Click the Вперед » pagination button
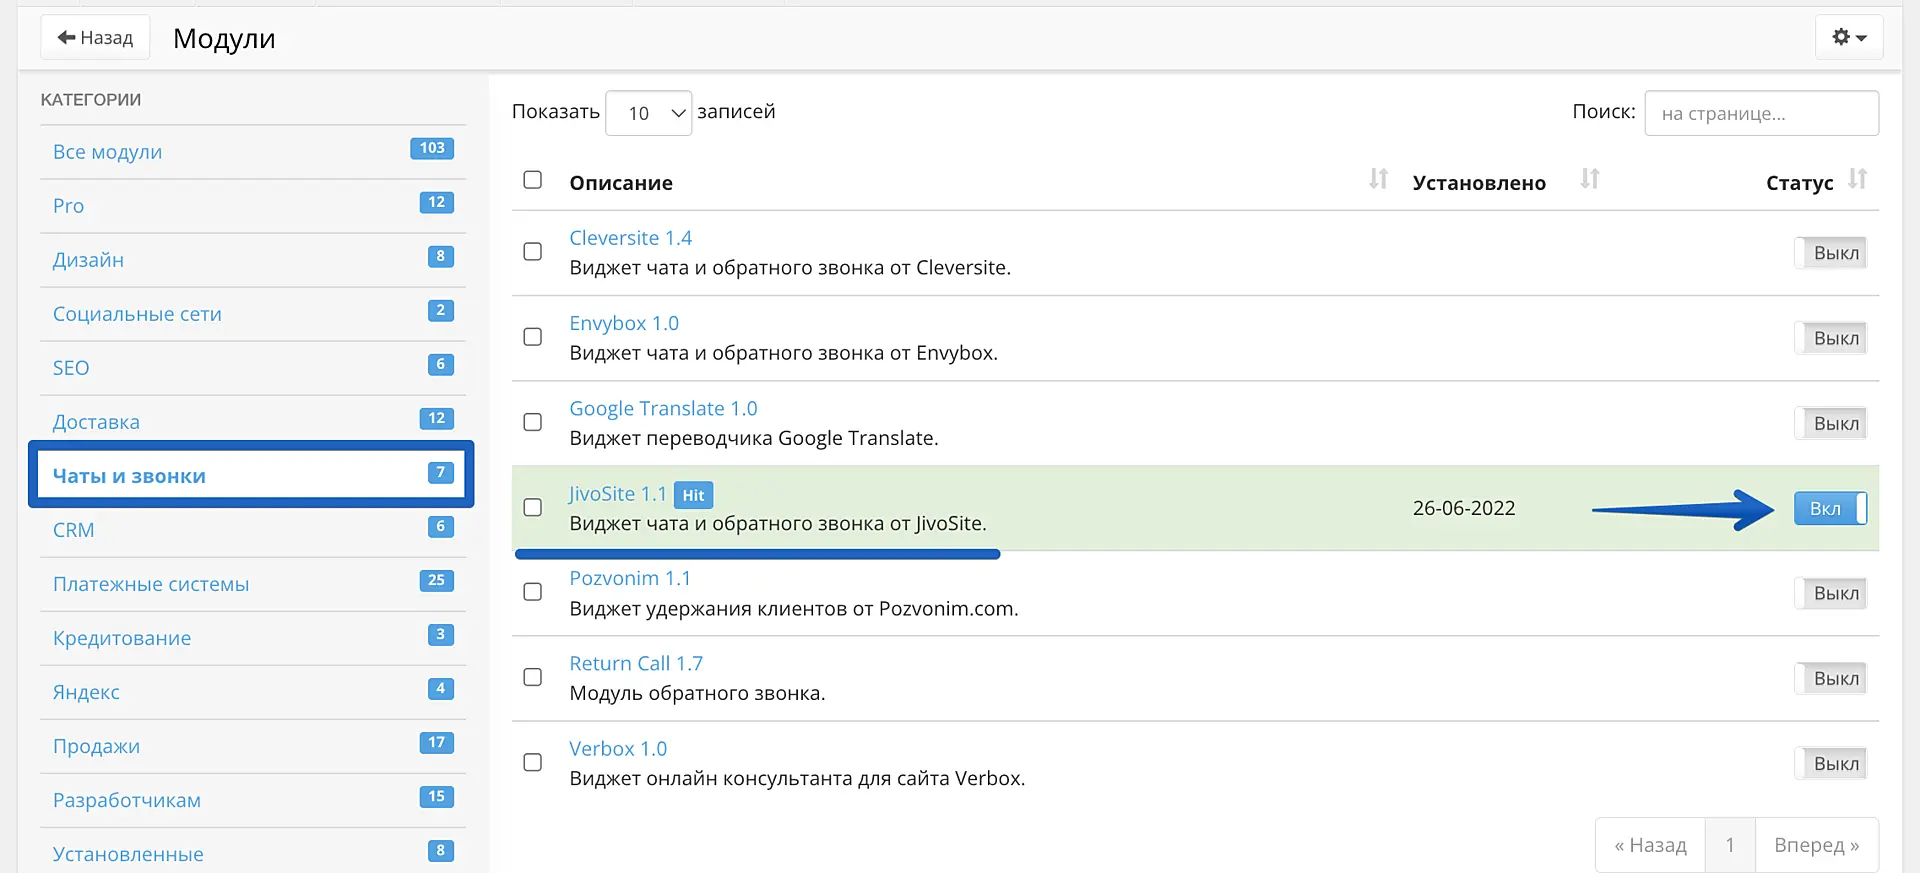 click(1816, 845)
